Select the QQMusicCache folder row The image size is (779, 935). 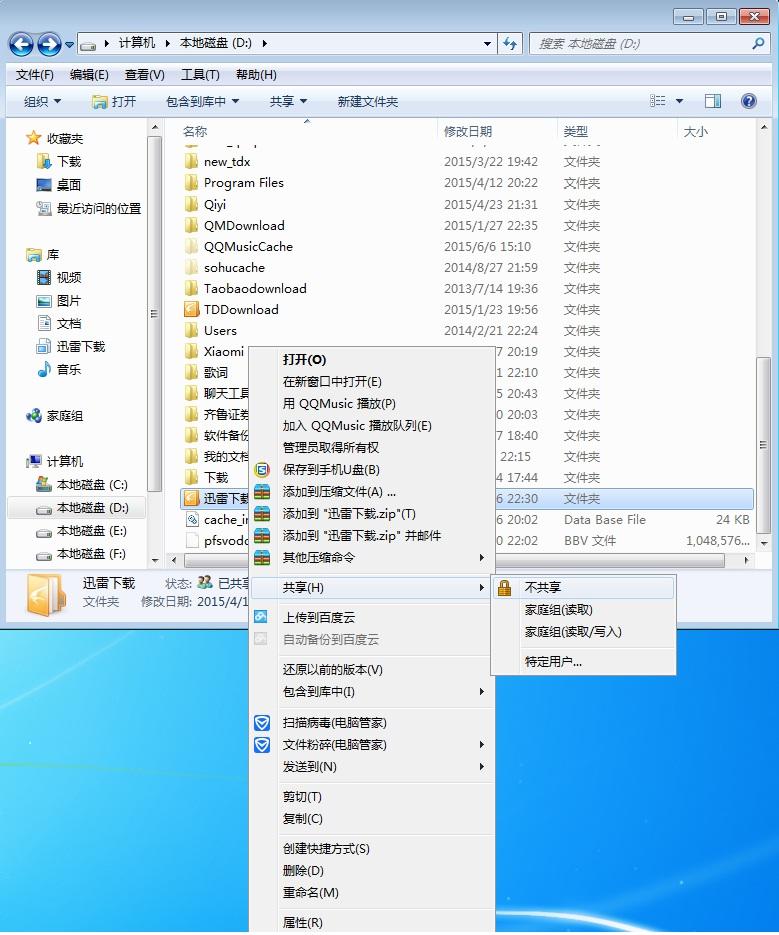click(467, 247)
